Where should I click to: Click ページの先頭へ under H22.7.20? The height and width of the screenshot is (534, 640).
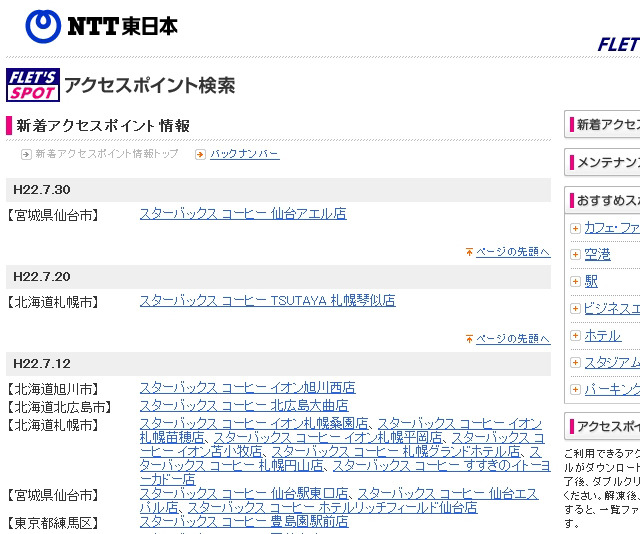click(513, 339)
